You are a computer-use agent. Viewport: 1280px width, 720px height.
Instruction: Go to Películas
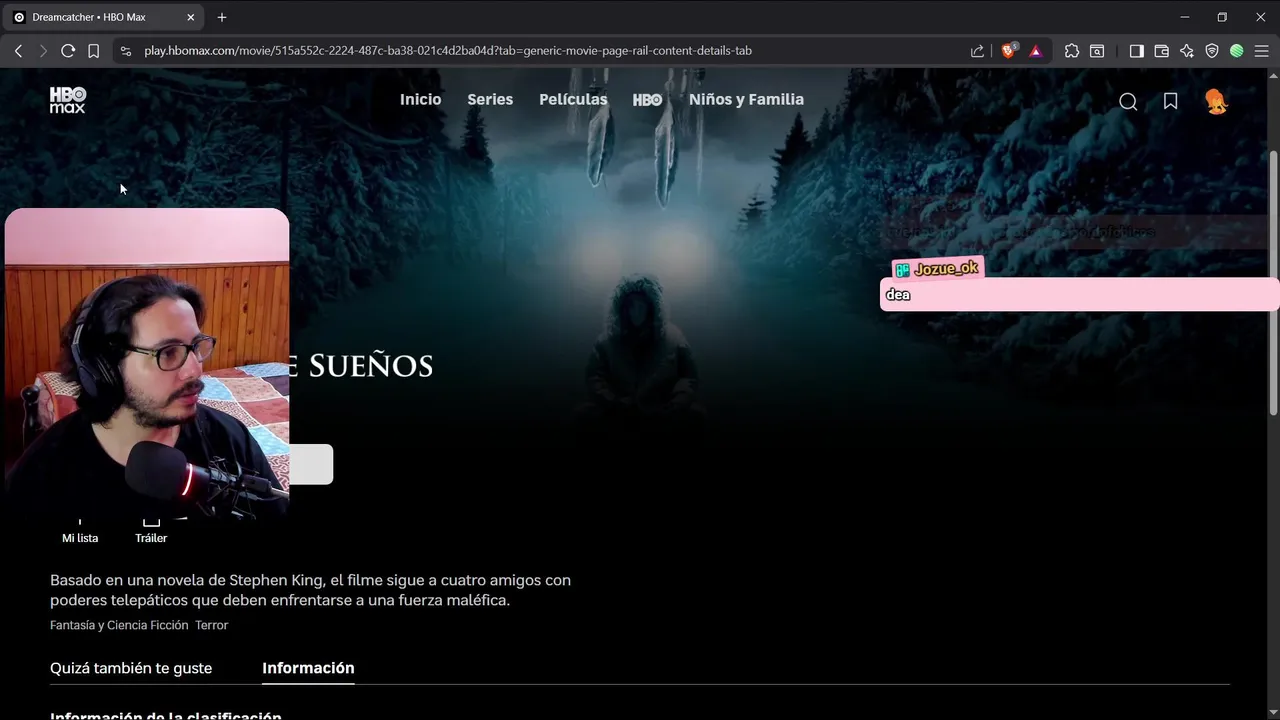coord(573,100)
